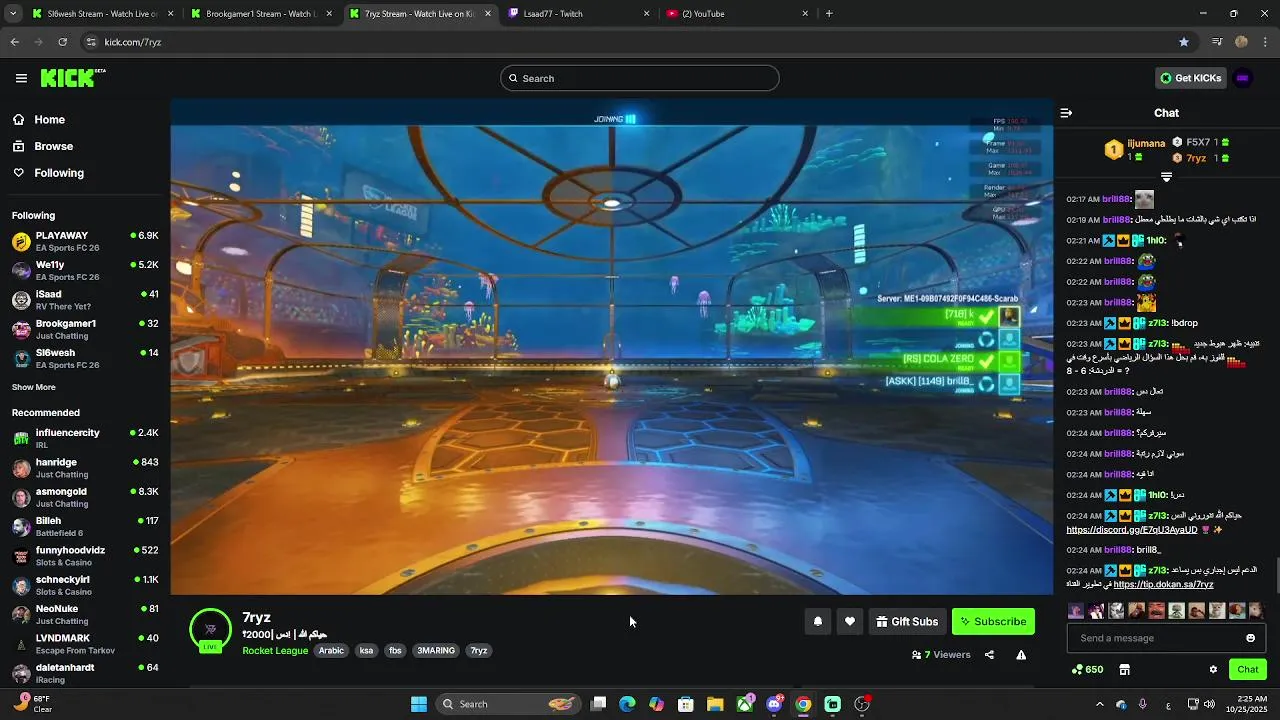Open Brookgamer1 channel in sidebar
The height and width of the screenshot is (720, 1280).
point(85,329)
